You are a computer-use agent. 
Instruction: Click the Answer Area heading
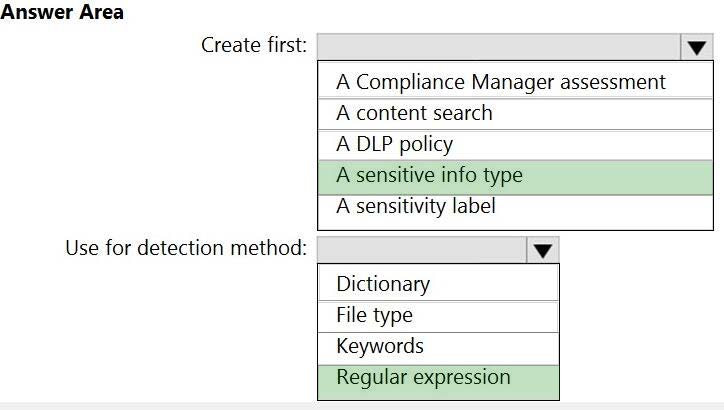(62, 13)
